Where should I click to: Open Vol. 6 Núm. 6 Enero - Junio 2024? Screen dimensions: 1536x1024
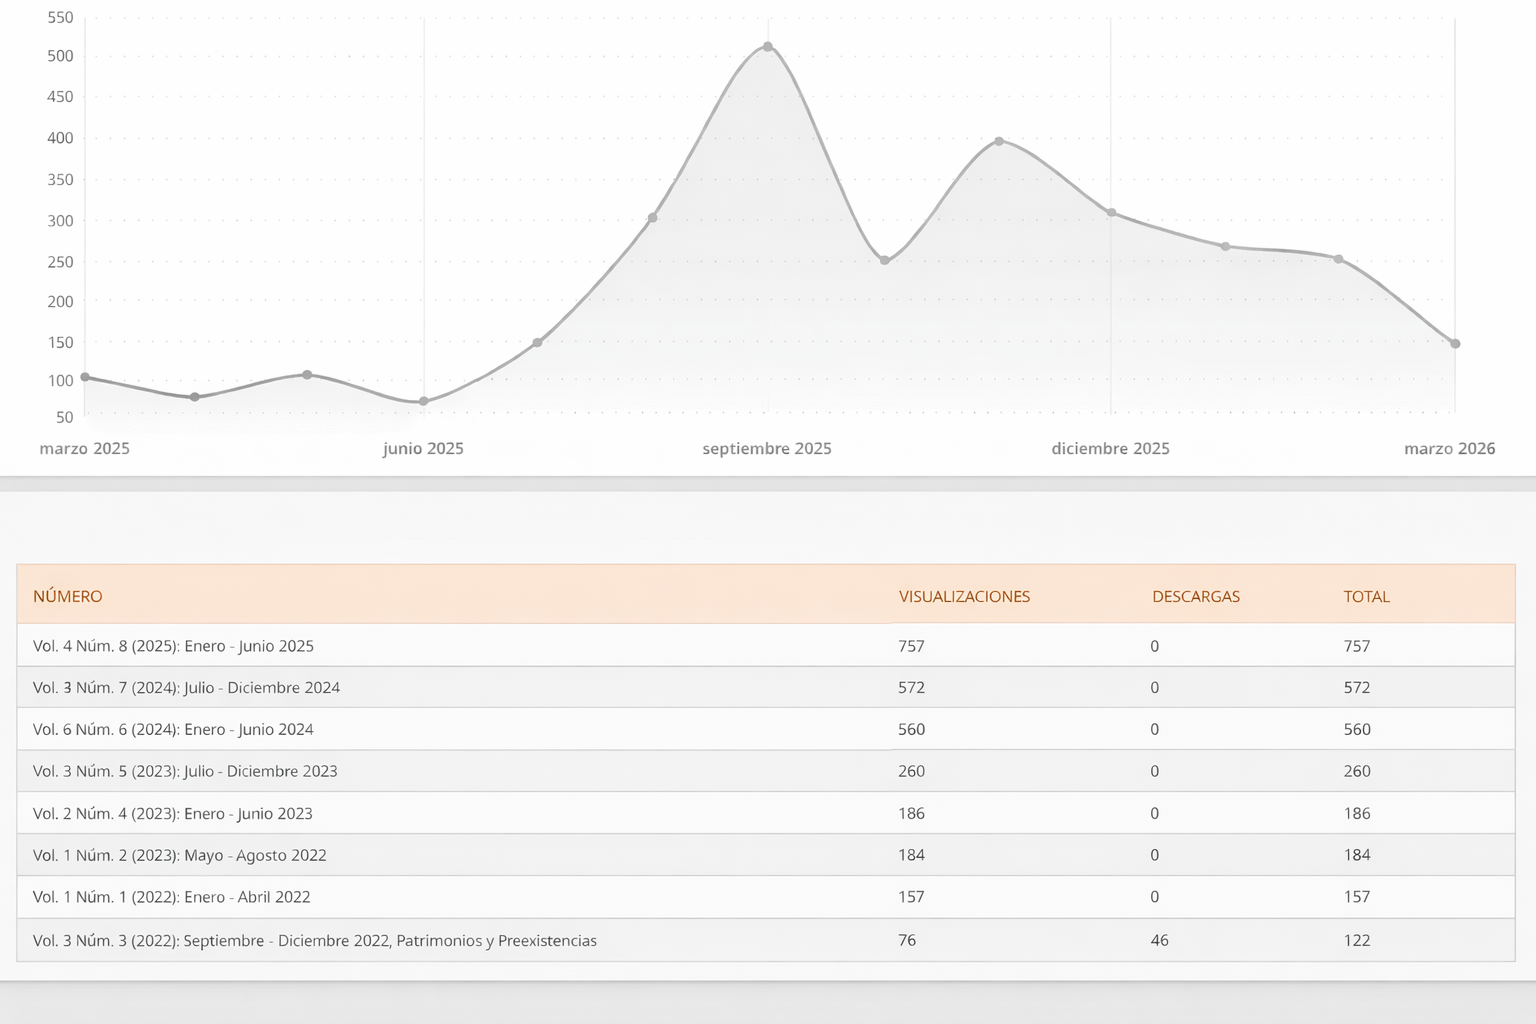tap(173, 730)
